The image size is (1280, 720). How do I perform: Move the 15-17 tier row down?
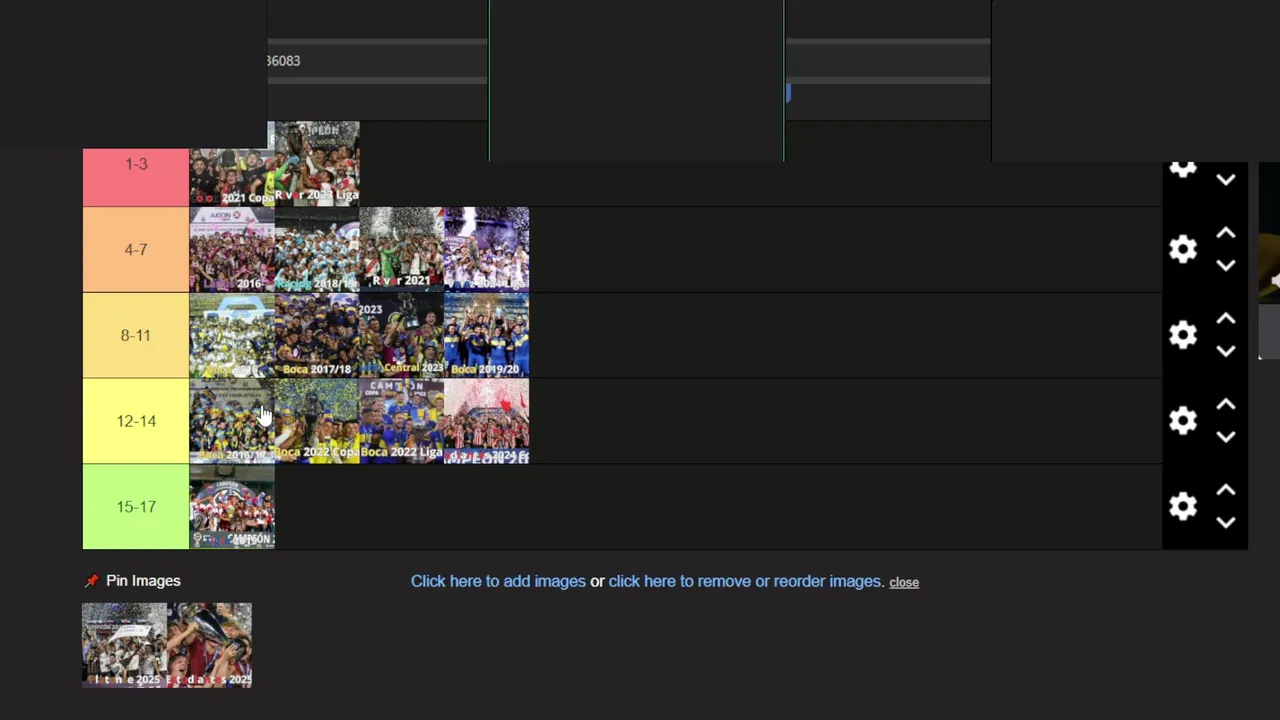coord(1226,523)
